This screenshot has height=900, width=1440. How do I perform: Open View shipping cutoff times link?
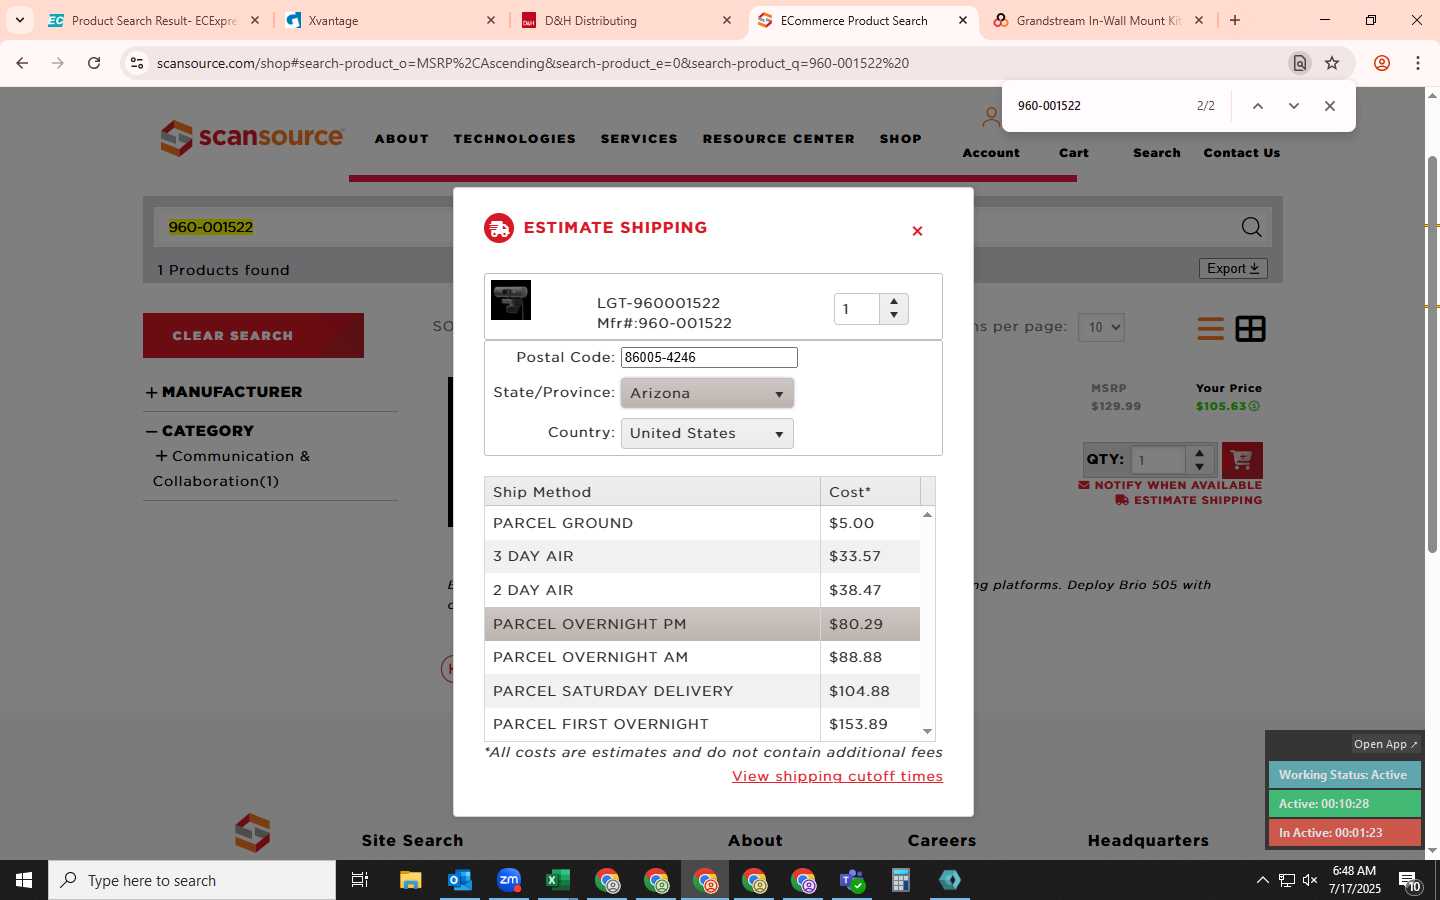point(837,776)
